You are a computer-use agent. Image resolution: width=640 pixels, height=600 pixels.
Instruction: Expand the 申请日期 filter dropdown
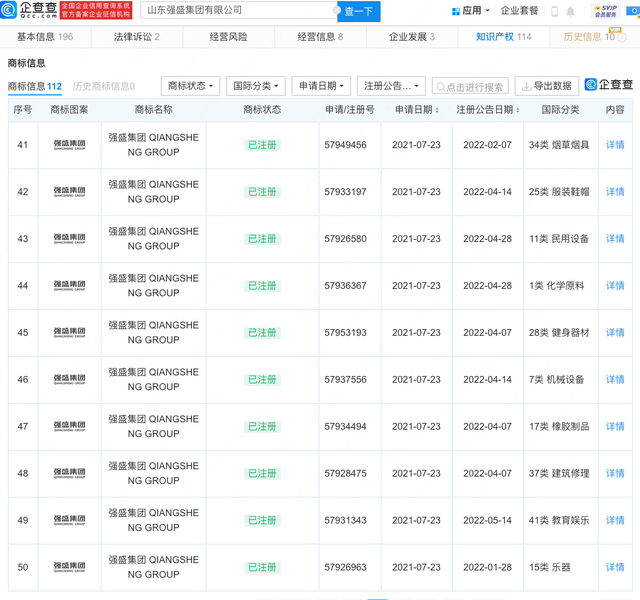point(321,86)
